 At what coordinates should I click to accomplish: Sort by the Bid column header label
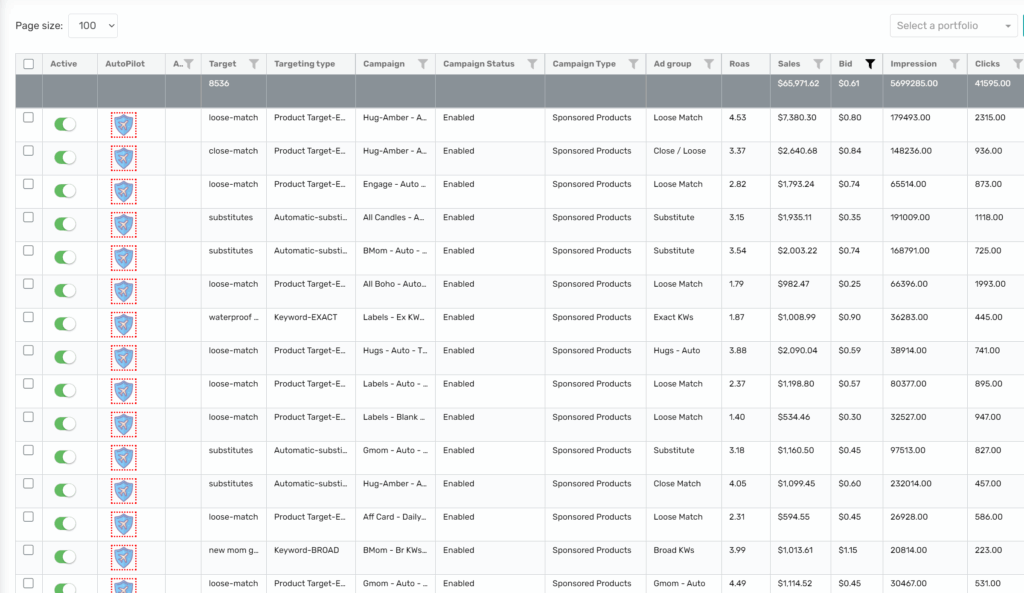point(845,64)
